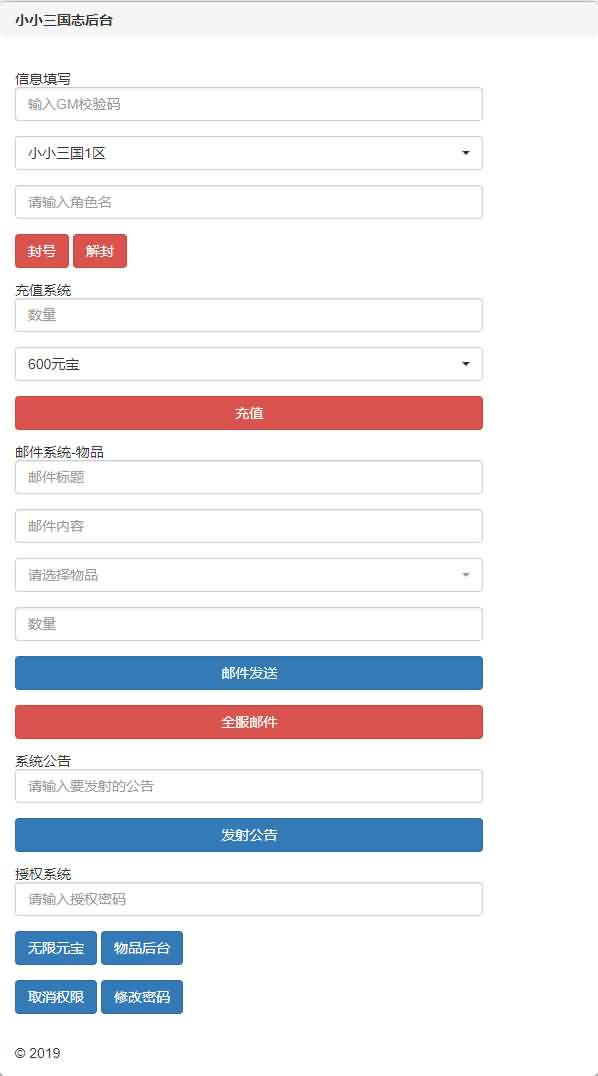598x1076 pixels.
Task: Open the 请选择物品 item selection dropdown
Action: [x=248, y=575]
